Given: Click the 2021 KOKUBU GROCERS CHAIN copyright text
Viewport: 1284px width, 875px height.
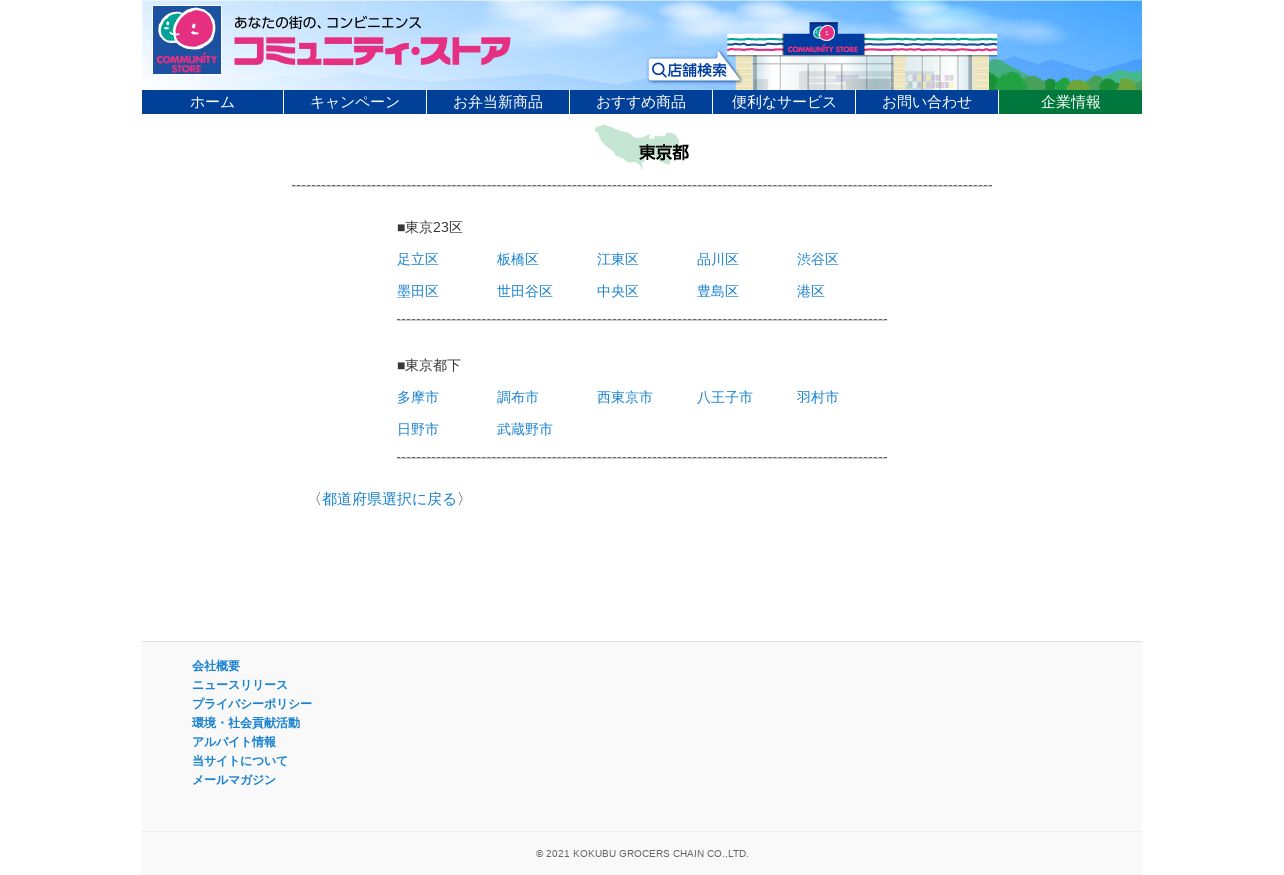Looking at the screenshot, I should click(642, 854).
